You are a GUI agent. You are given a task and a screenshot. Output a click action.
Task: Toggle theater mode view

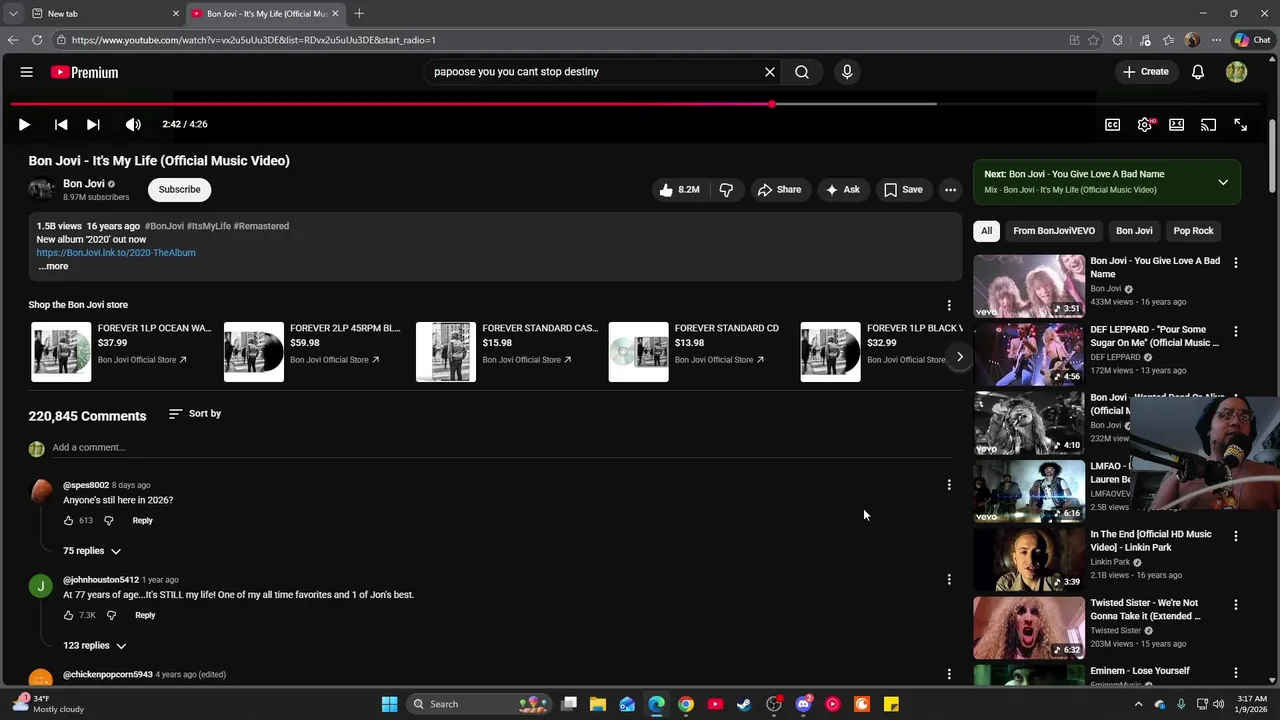tap(1177, 125)
